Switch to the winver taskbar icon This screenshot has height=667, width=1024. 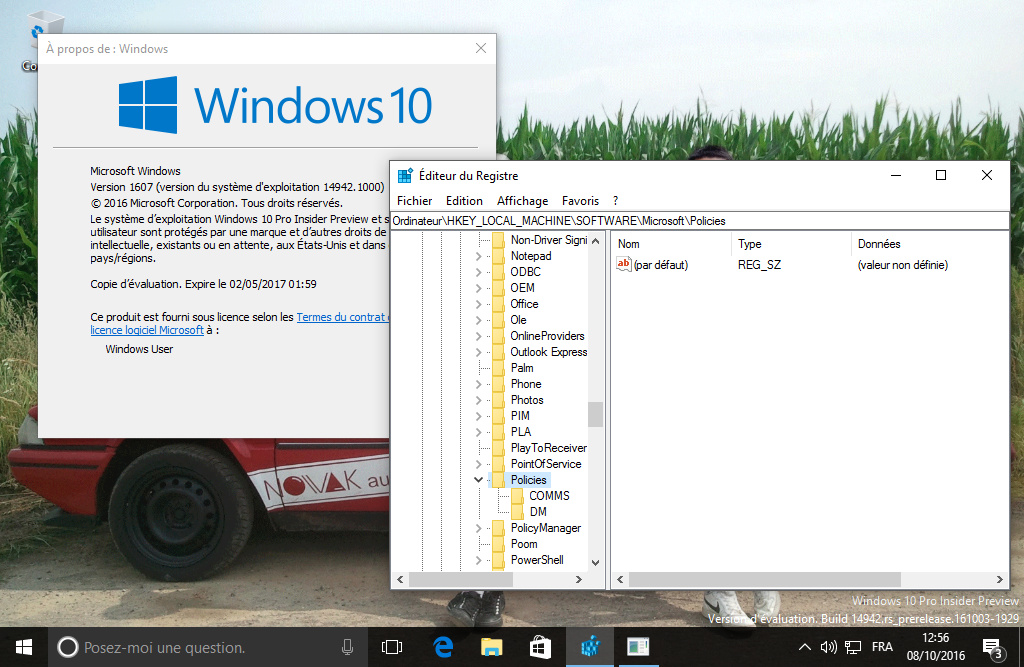(638, 647)
